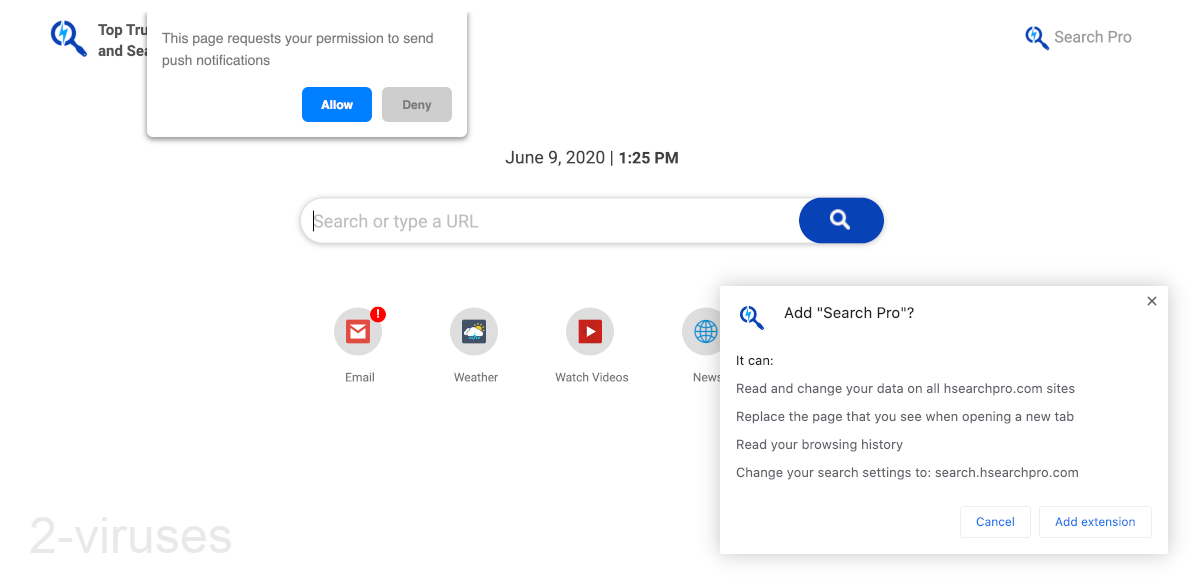The image size is (1200, 585).
Task: Click the 1:25 PM time display
Action: [x=648, y=157]
